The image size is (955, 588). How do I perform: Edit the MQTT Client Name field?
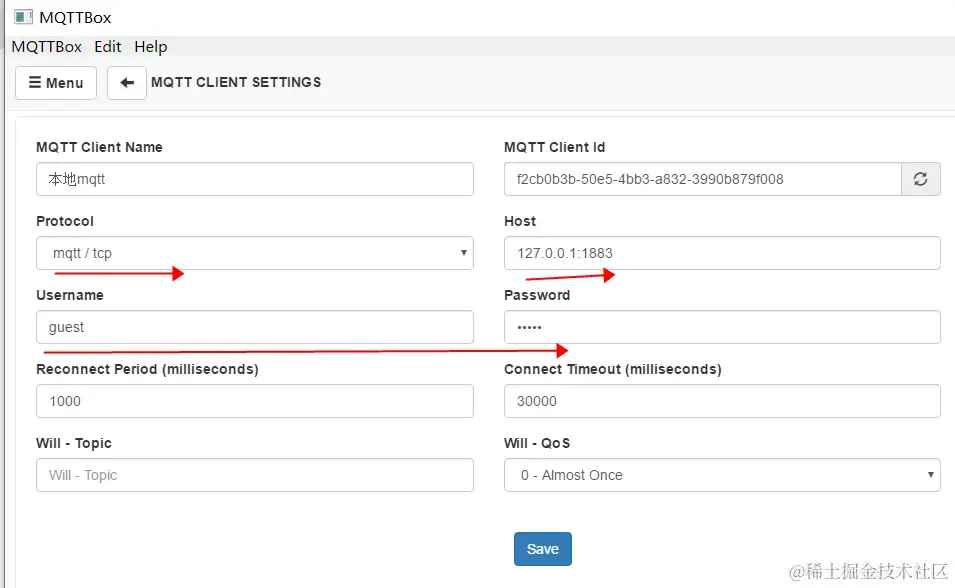[x=254, y=179]
